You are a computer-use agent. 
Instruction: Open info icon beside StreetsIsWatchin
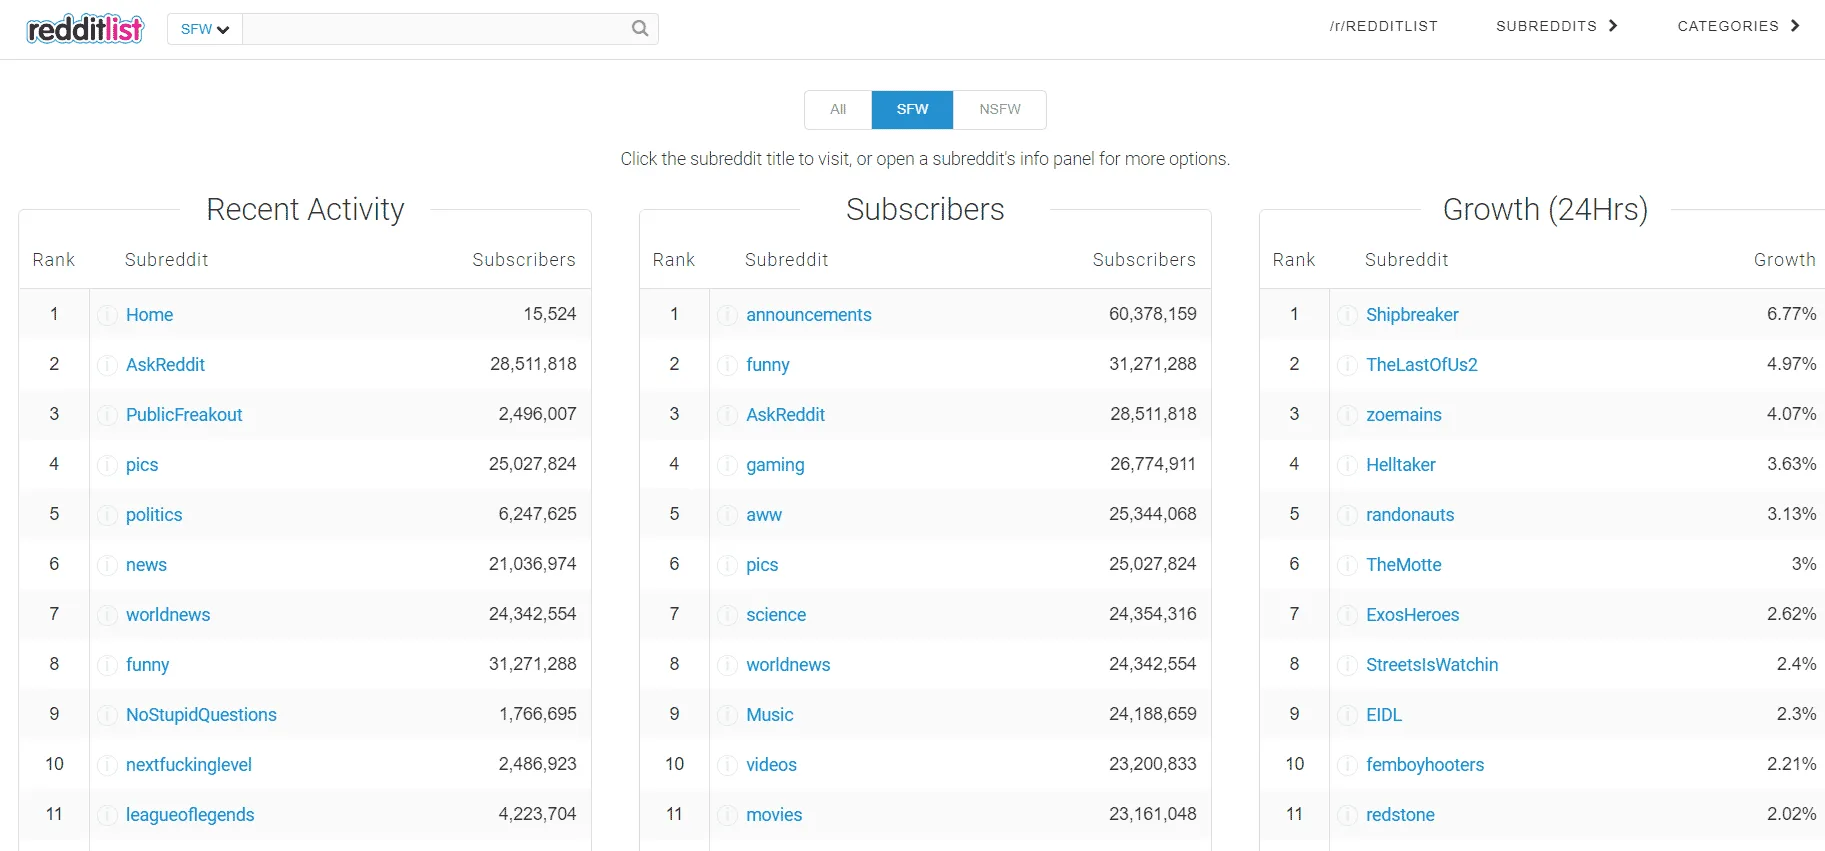pos(1347,665)
